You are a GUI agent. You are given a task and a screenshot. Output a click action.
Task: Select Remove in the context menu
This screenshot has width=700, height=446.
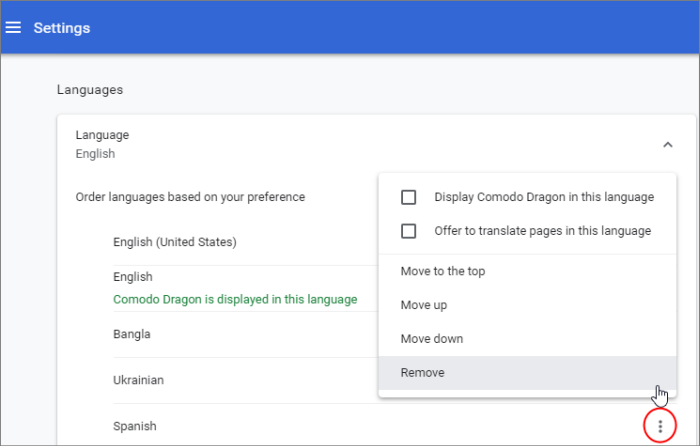point(527,373)
